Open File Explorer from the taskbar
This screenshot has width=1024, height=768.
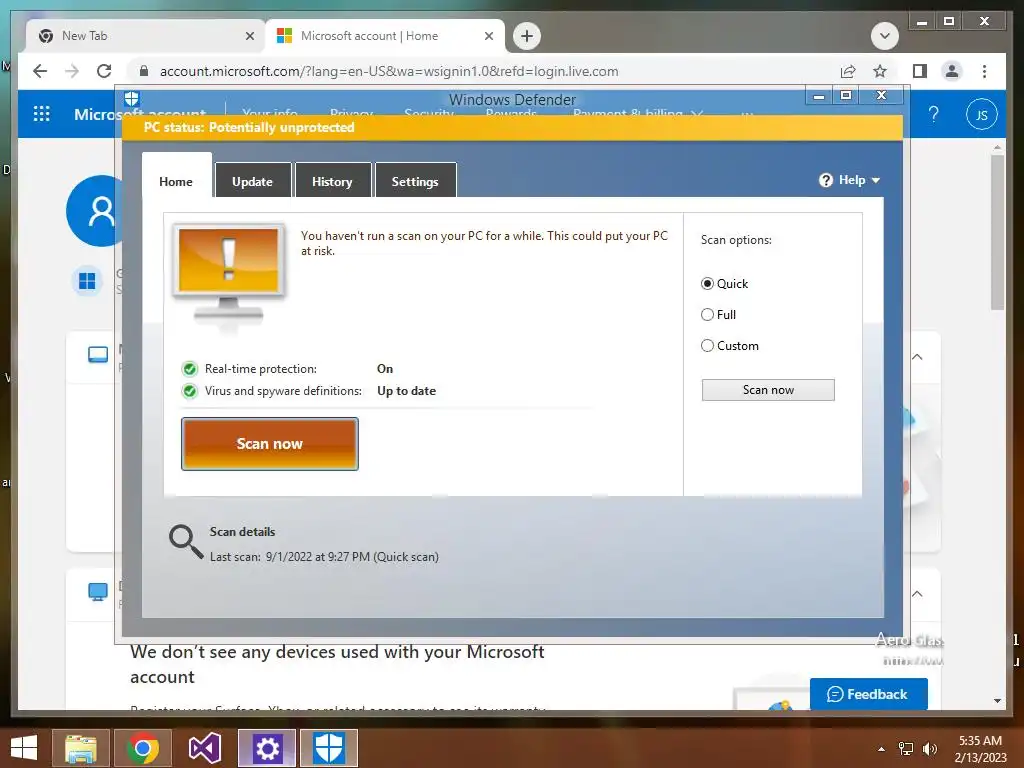pyautogui.click(x=80, y=748)
